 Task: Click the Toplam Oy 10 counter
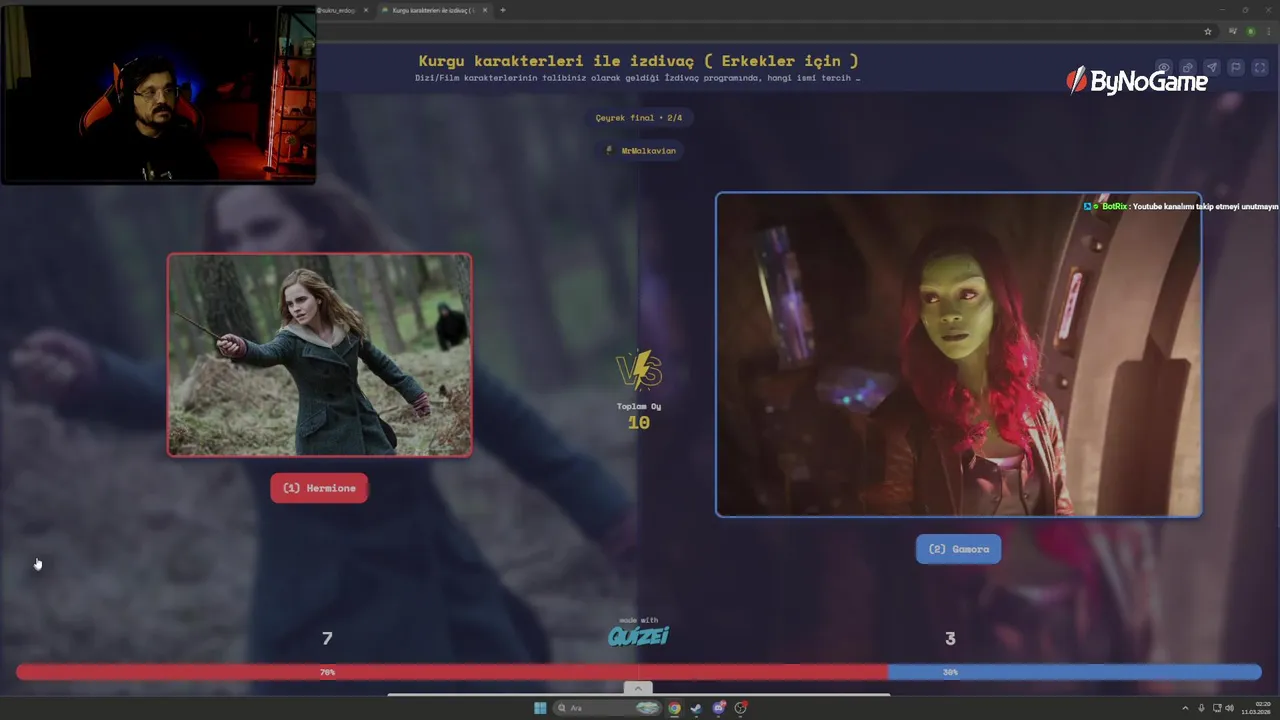[x=639, y=416]
